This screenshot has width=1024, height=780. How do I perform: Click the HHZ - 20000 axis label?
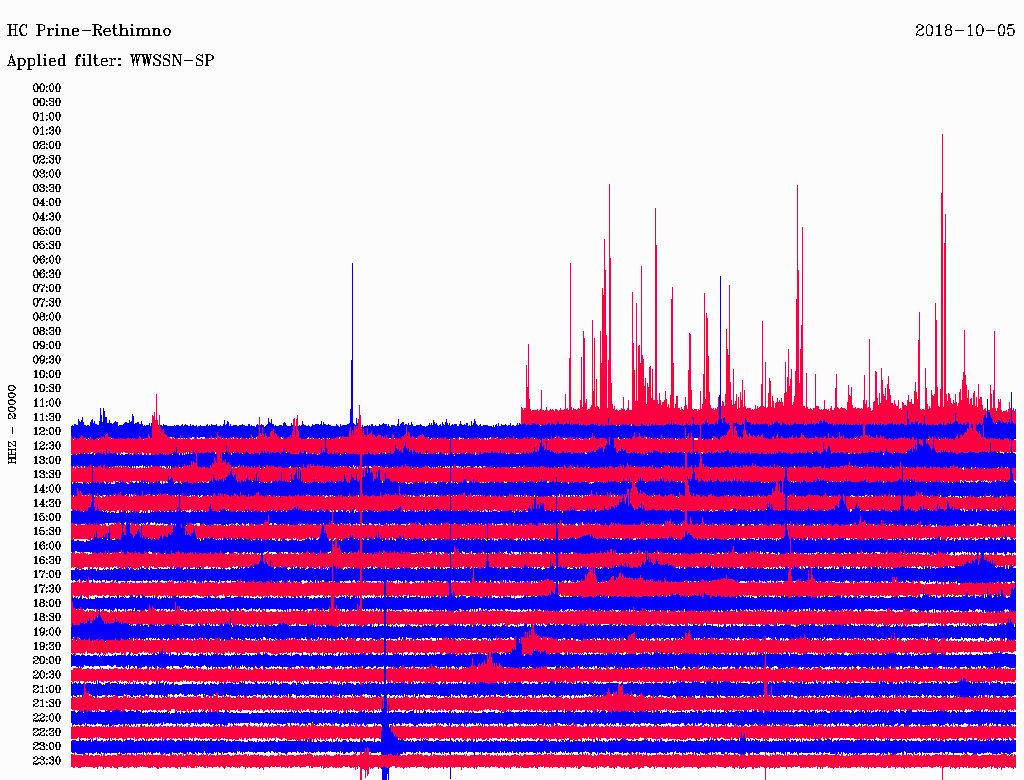coord(12,423)
